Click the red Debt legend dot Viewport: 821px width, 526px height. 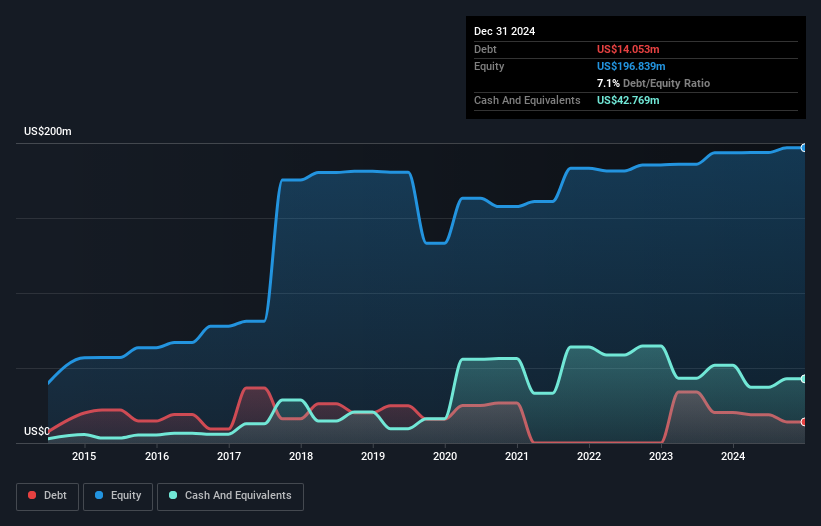click(x=32, y=495)
